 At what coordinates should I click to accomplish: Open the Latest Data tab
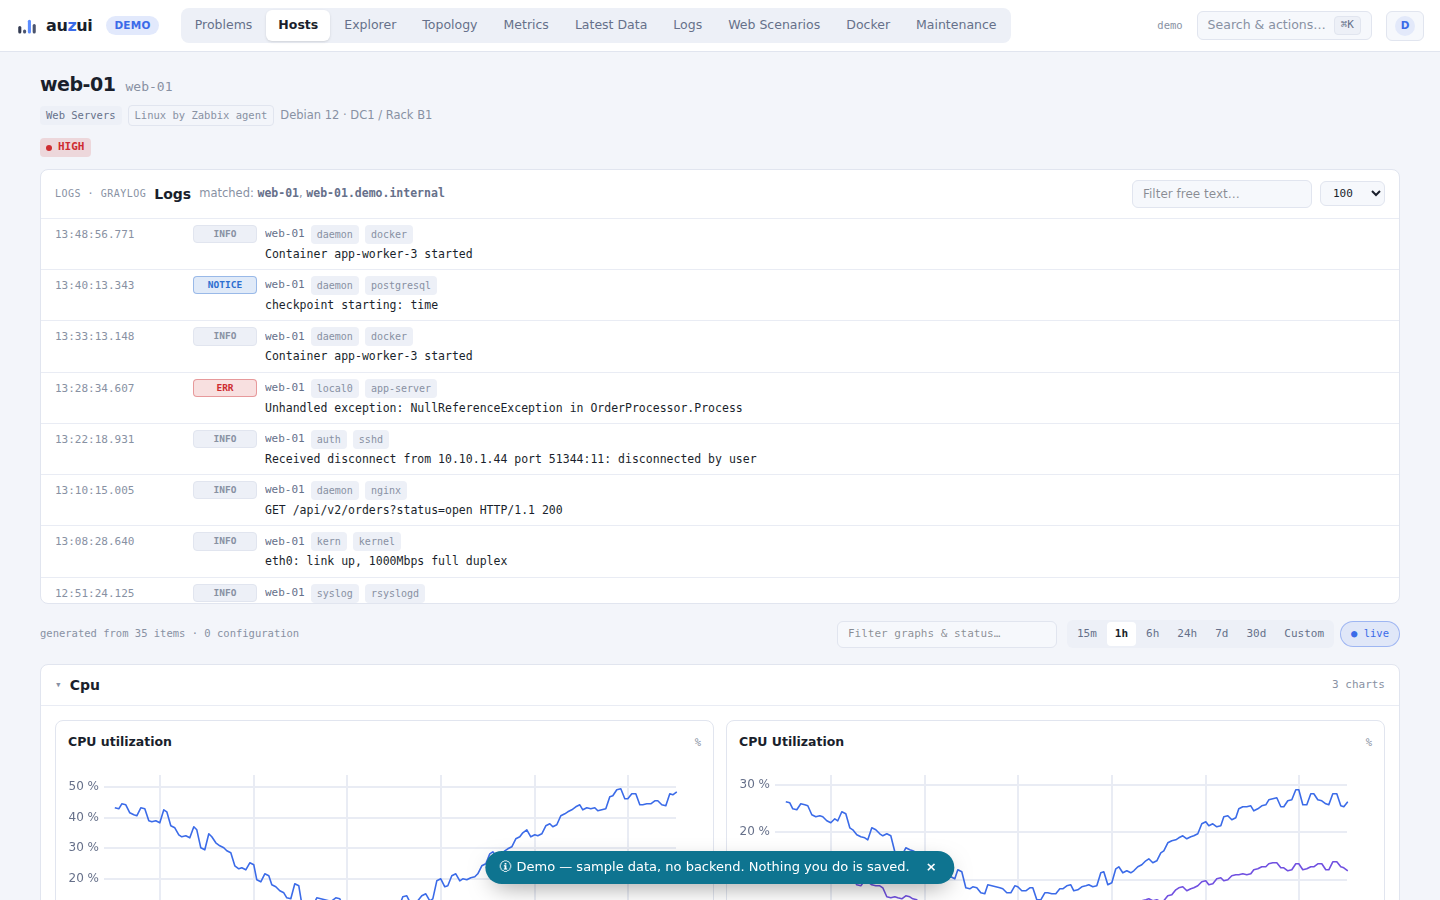click(x=611, y=25)
